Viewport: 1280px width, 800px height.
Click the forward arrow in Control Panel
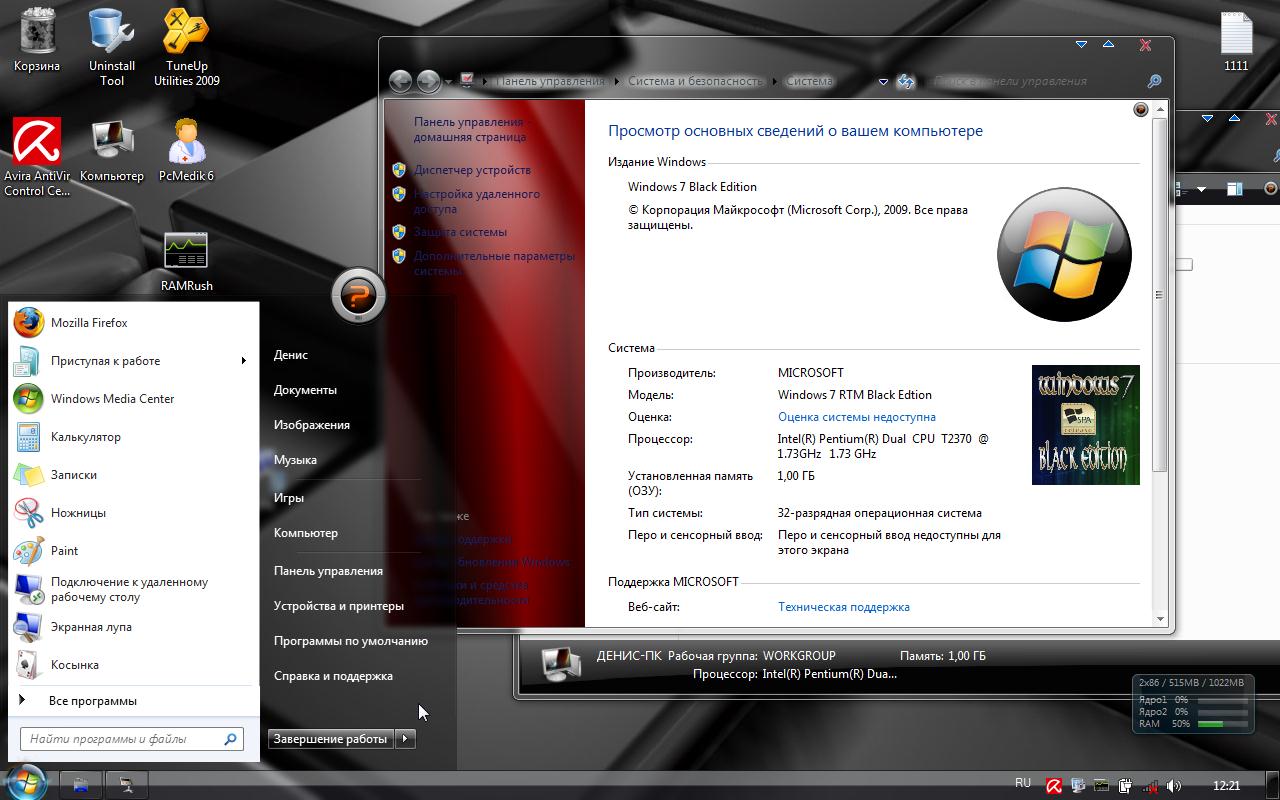click(x=429, y=81)
